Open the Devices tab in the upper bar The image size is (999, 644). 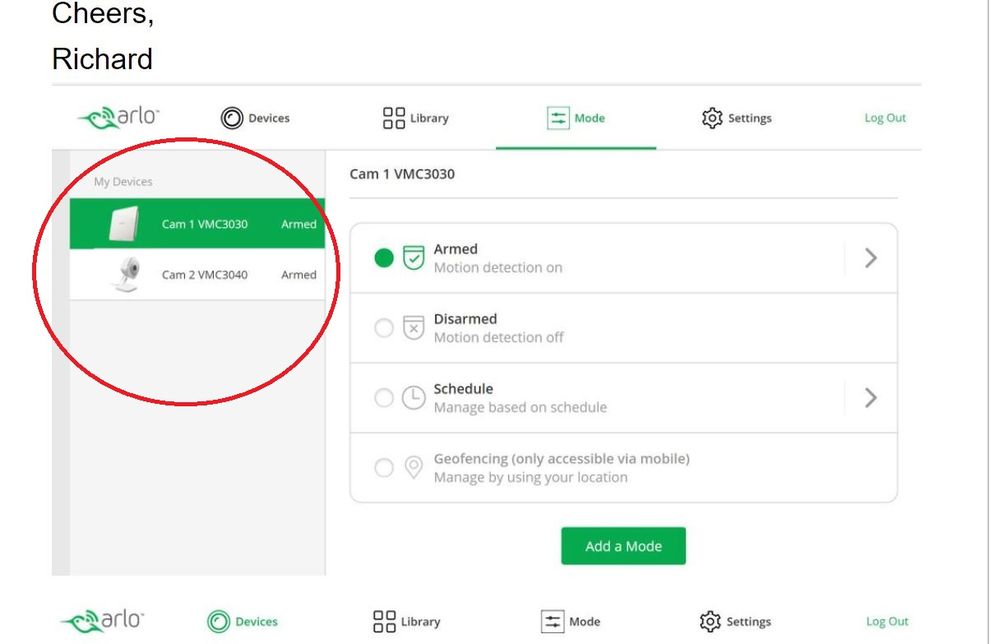point(255,118)
